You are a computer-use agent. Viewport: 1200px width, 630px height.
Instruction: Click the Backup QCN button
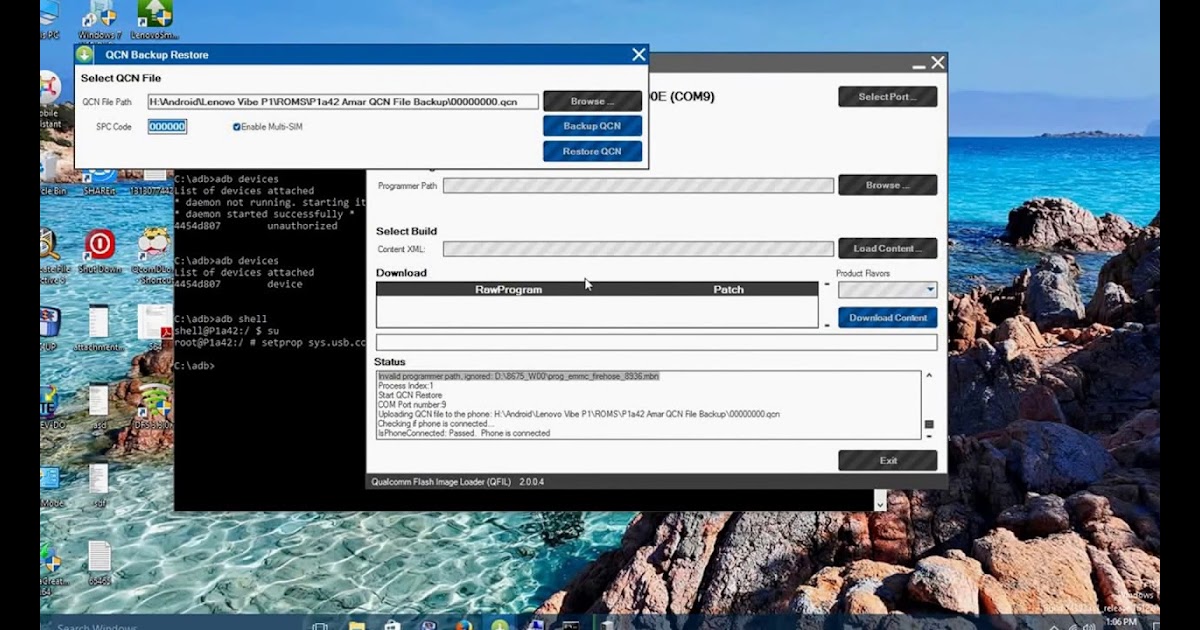tap(592, 126)
